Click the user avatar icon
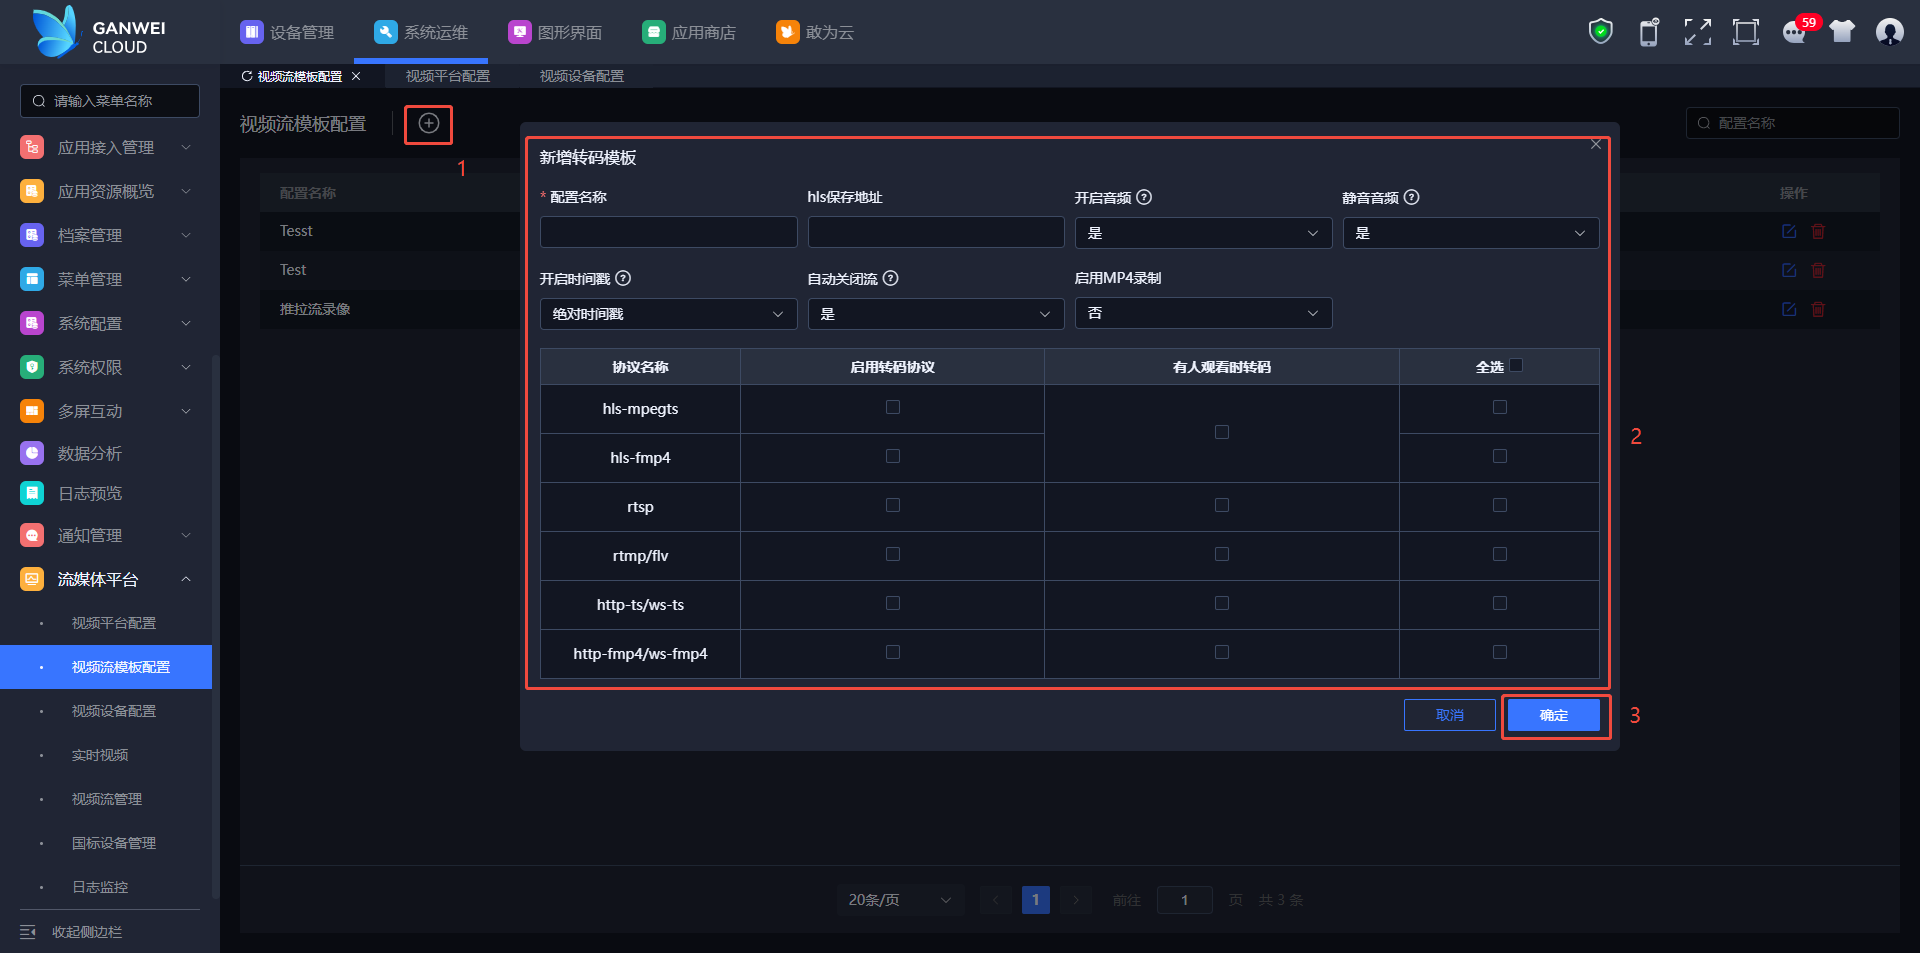The width and height of the screenshot is (1920, 953). 1889,32
